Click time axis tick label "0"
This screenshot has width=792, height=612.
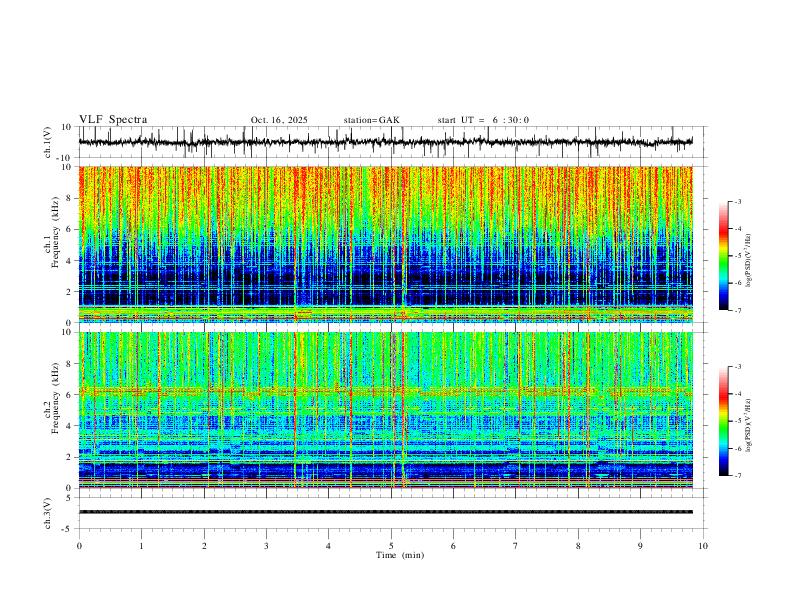pyautogui.click(x=79, y=546)
